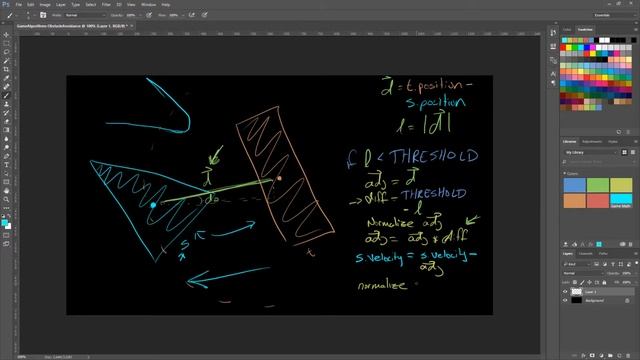Toggle pressure for opacity button
The image size is (640, 360).
(149, 15)
